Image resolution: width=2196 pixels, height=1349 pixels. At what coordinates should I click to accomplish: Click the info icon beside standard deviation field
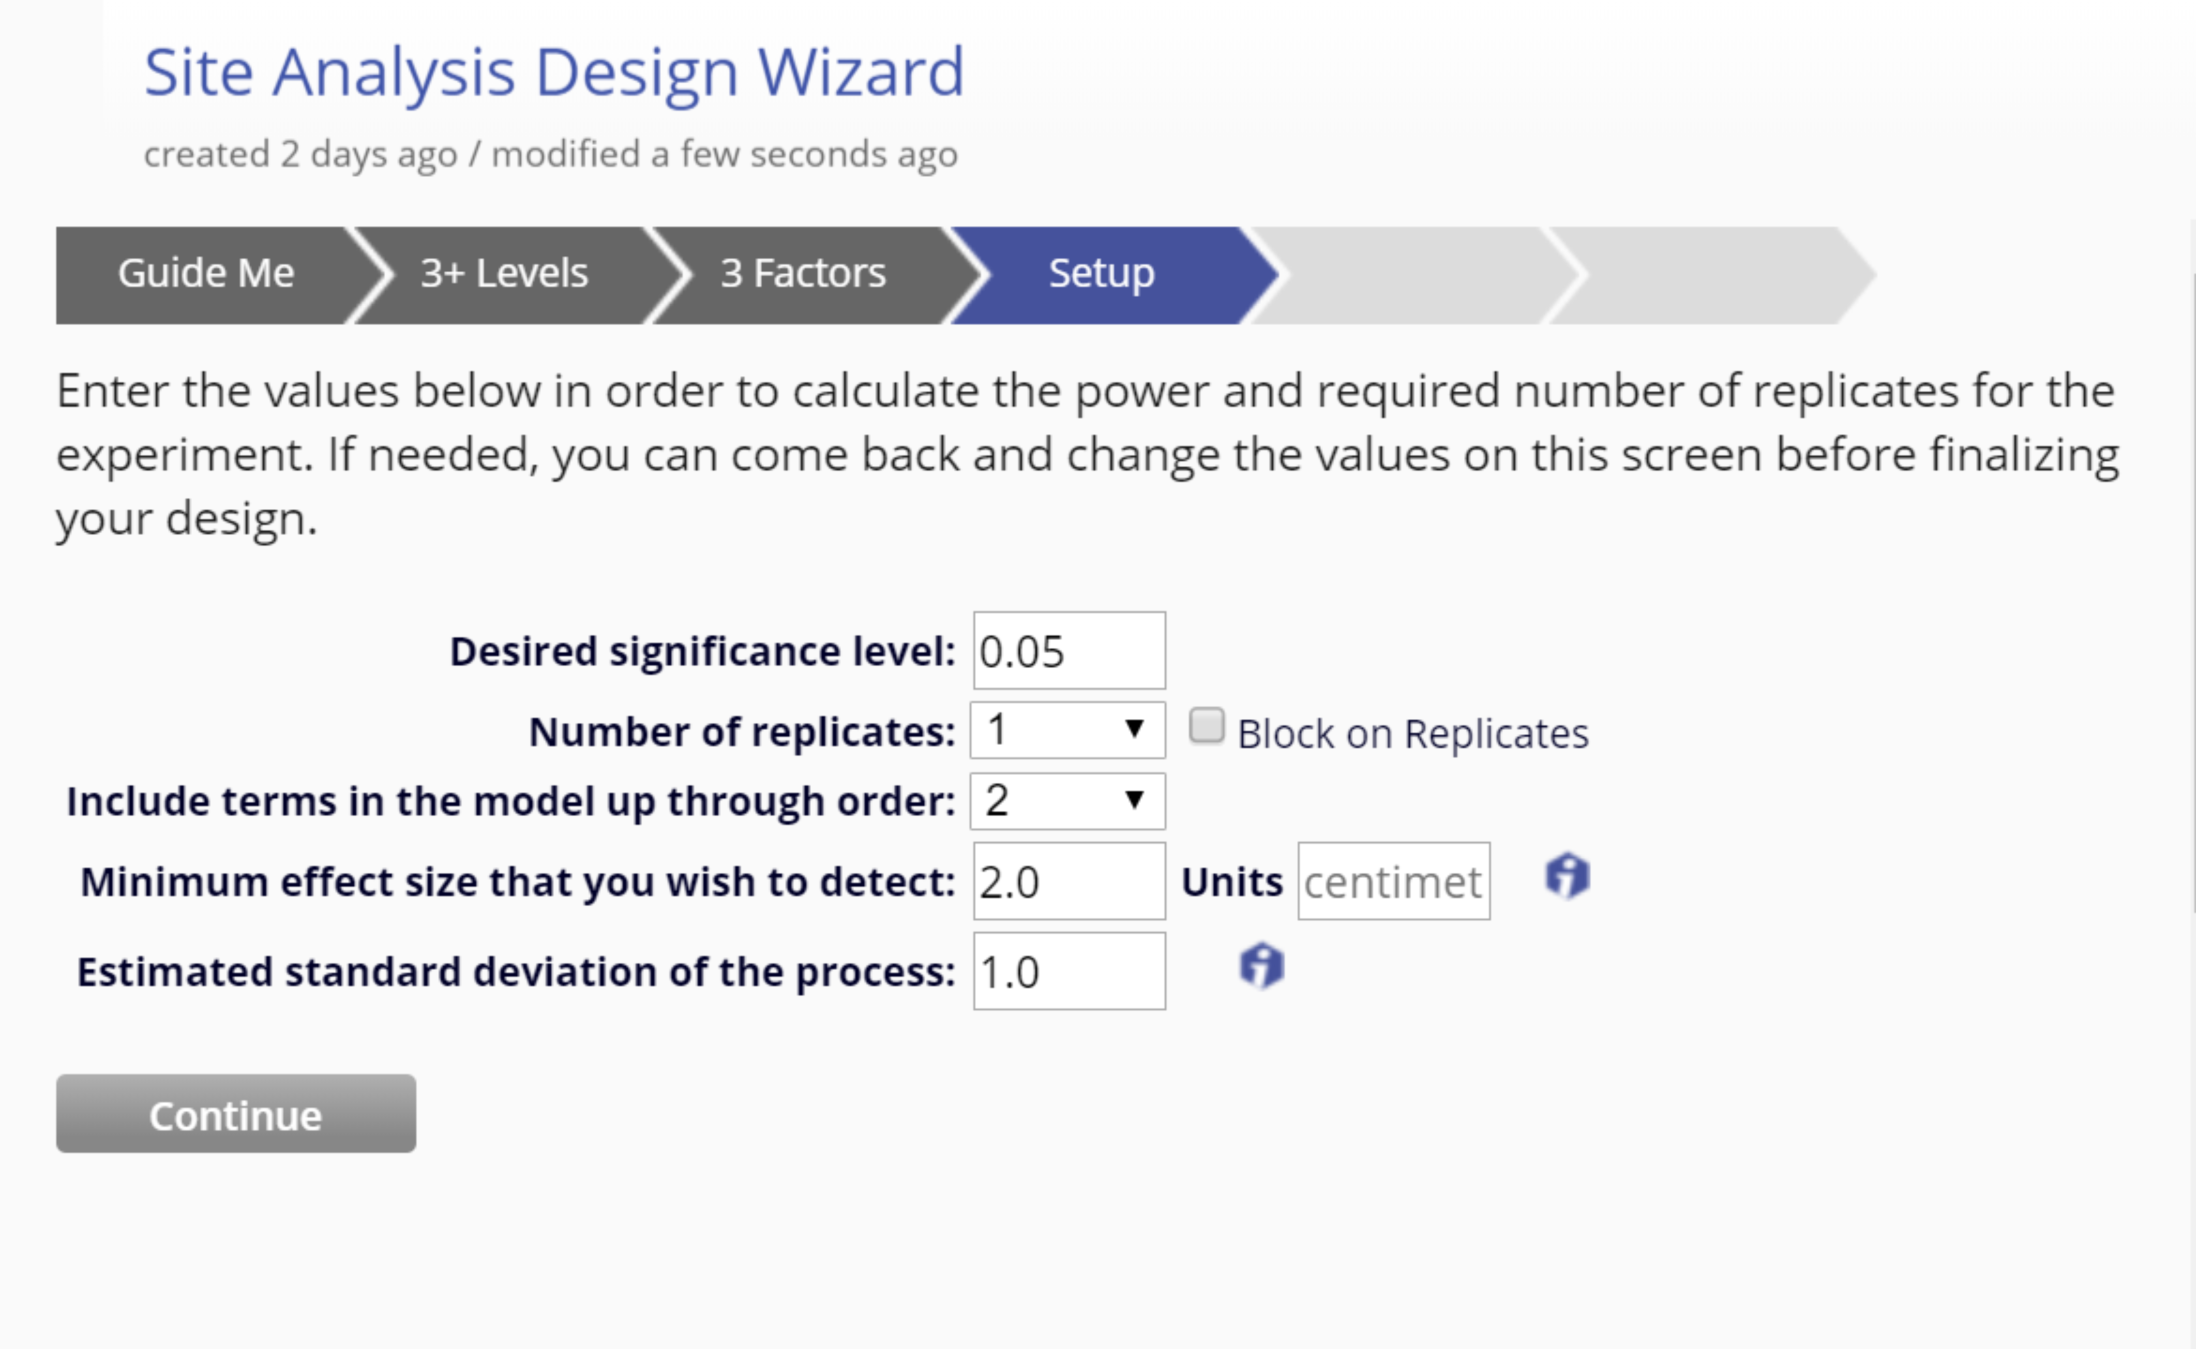pyautogui.click(x=1261, y=966)
